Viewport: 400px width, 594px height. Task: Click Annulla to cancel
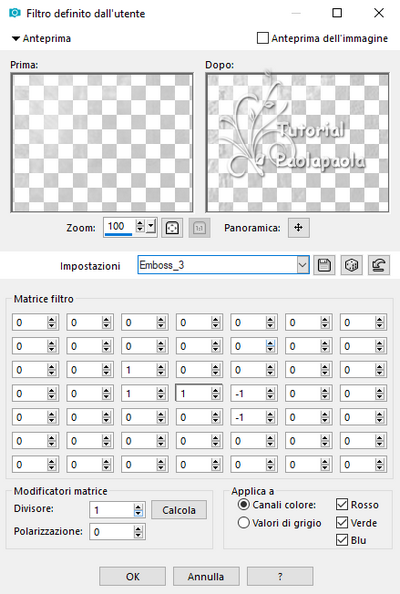[206, 576]
